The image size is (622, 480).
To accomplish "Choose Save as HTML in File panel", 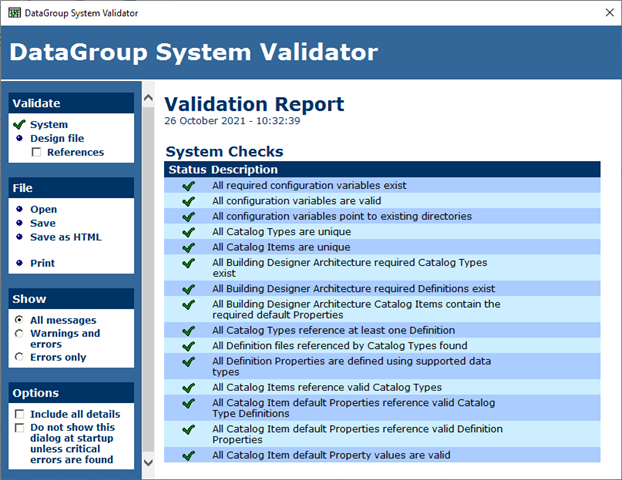I will [66, 237].
